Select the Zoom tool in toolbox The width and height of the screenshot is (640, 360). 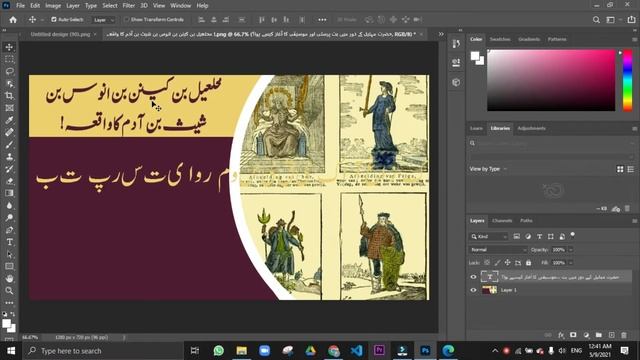coord(9,291)
